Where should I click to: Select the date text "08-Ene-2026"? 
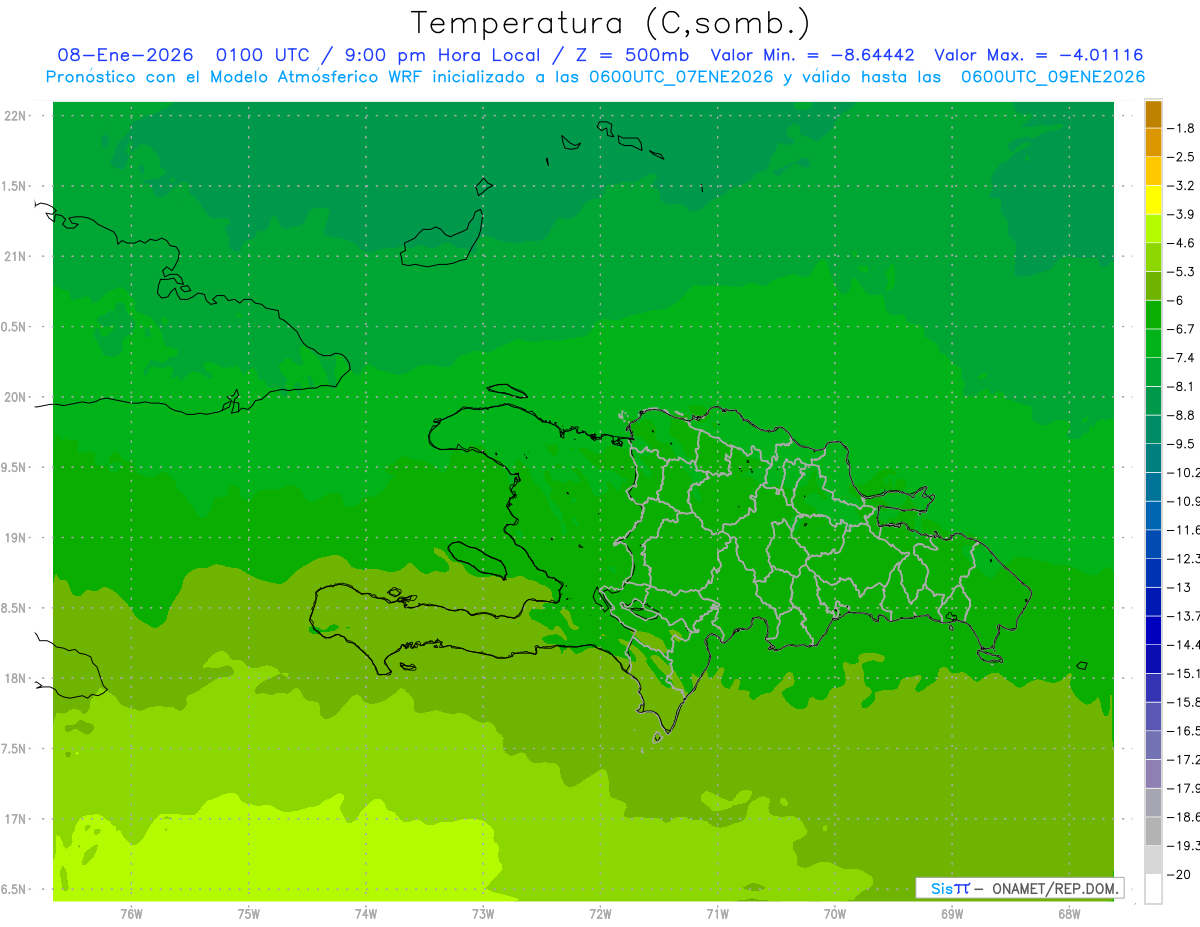tap(125, 56)
